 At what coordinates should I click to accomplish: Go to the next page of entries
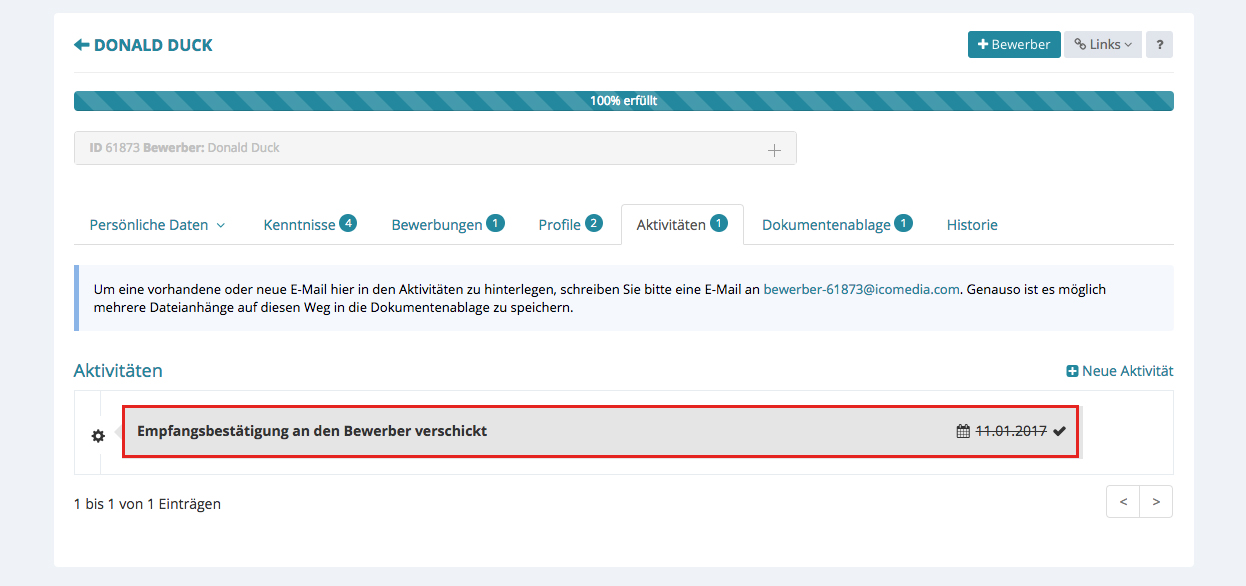pyautogui.click(x=1156, y=502)
